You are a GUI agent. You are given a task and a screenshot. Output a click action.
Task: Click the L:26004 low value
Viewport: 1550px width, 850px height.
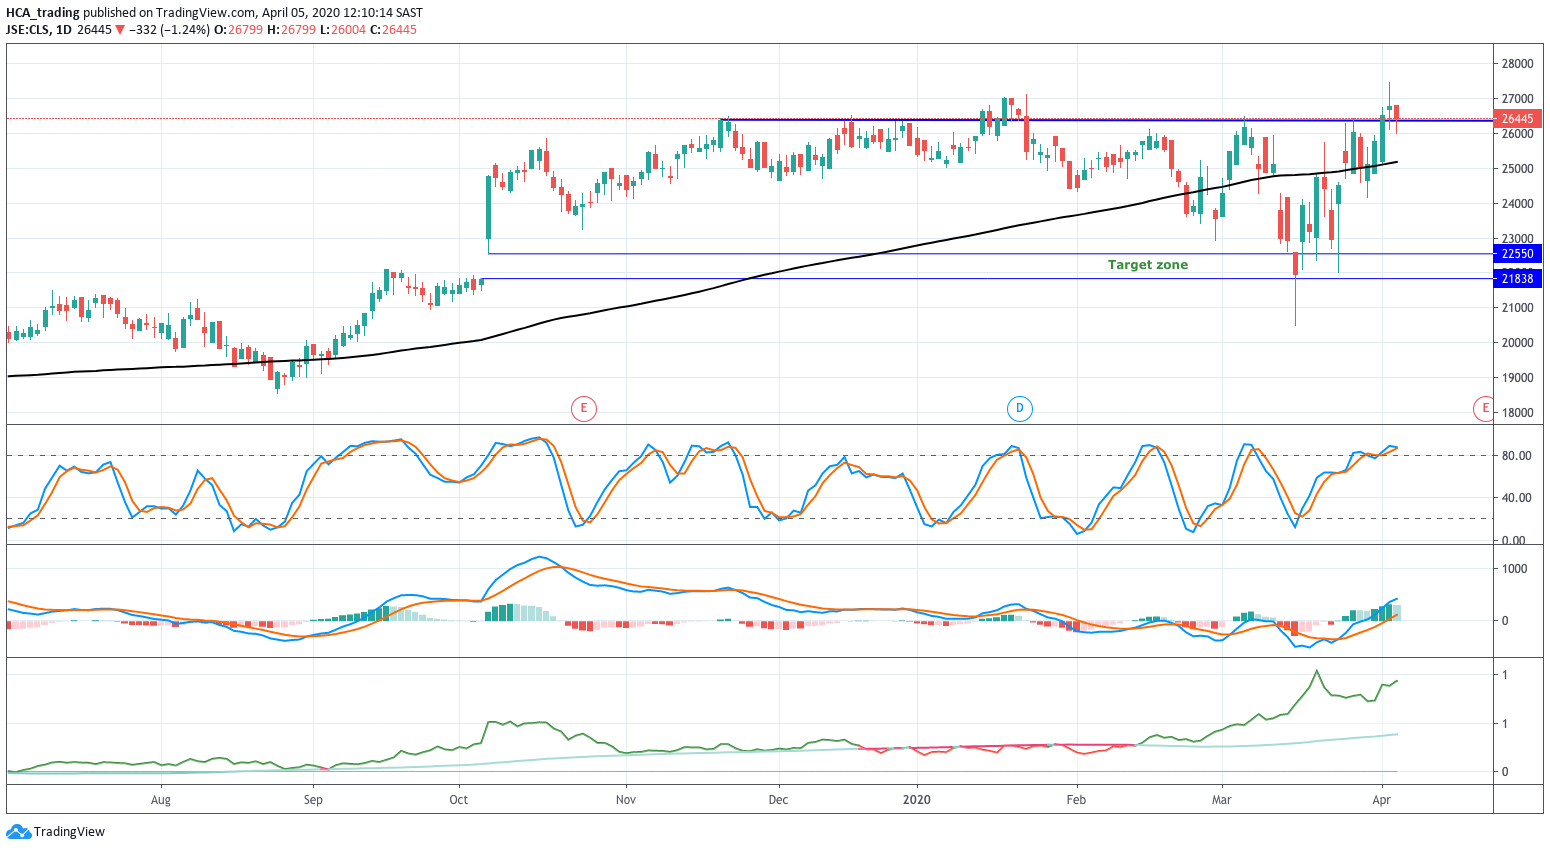[x=343, y=30]
